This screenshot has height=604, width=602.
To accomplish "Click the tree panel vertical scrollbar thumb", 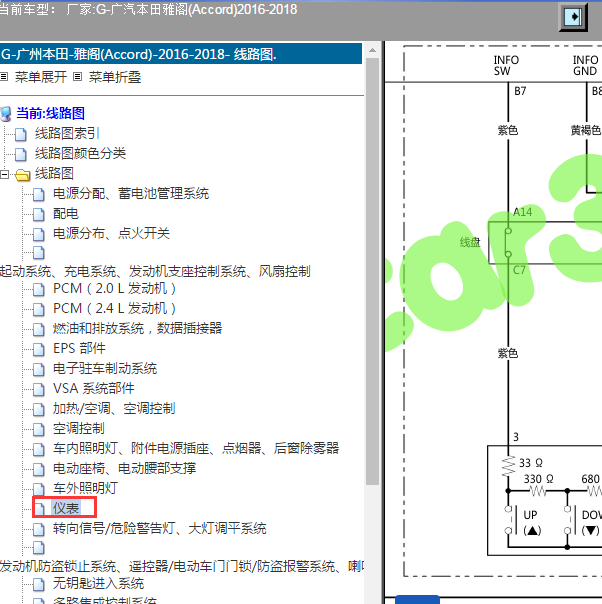I will (372, 271).
